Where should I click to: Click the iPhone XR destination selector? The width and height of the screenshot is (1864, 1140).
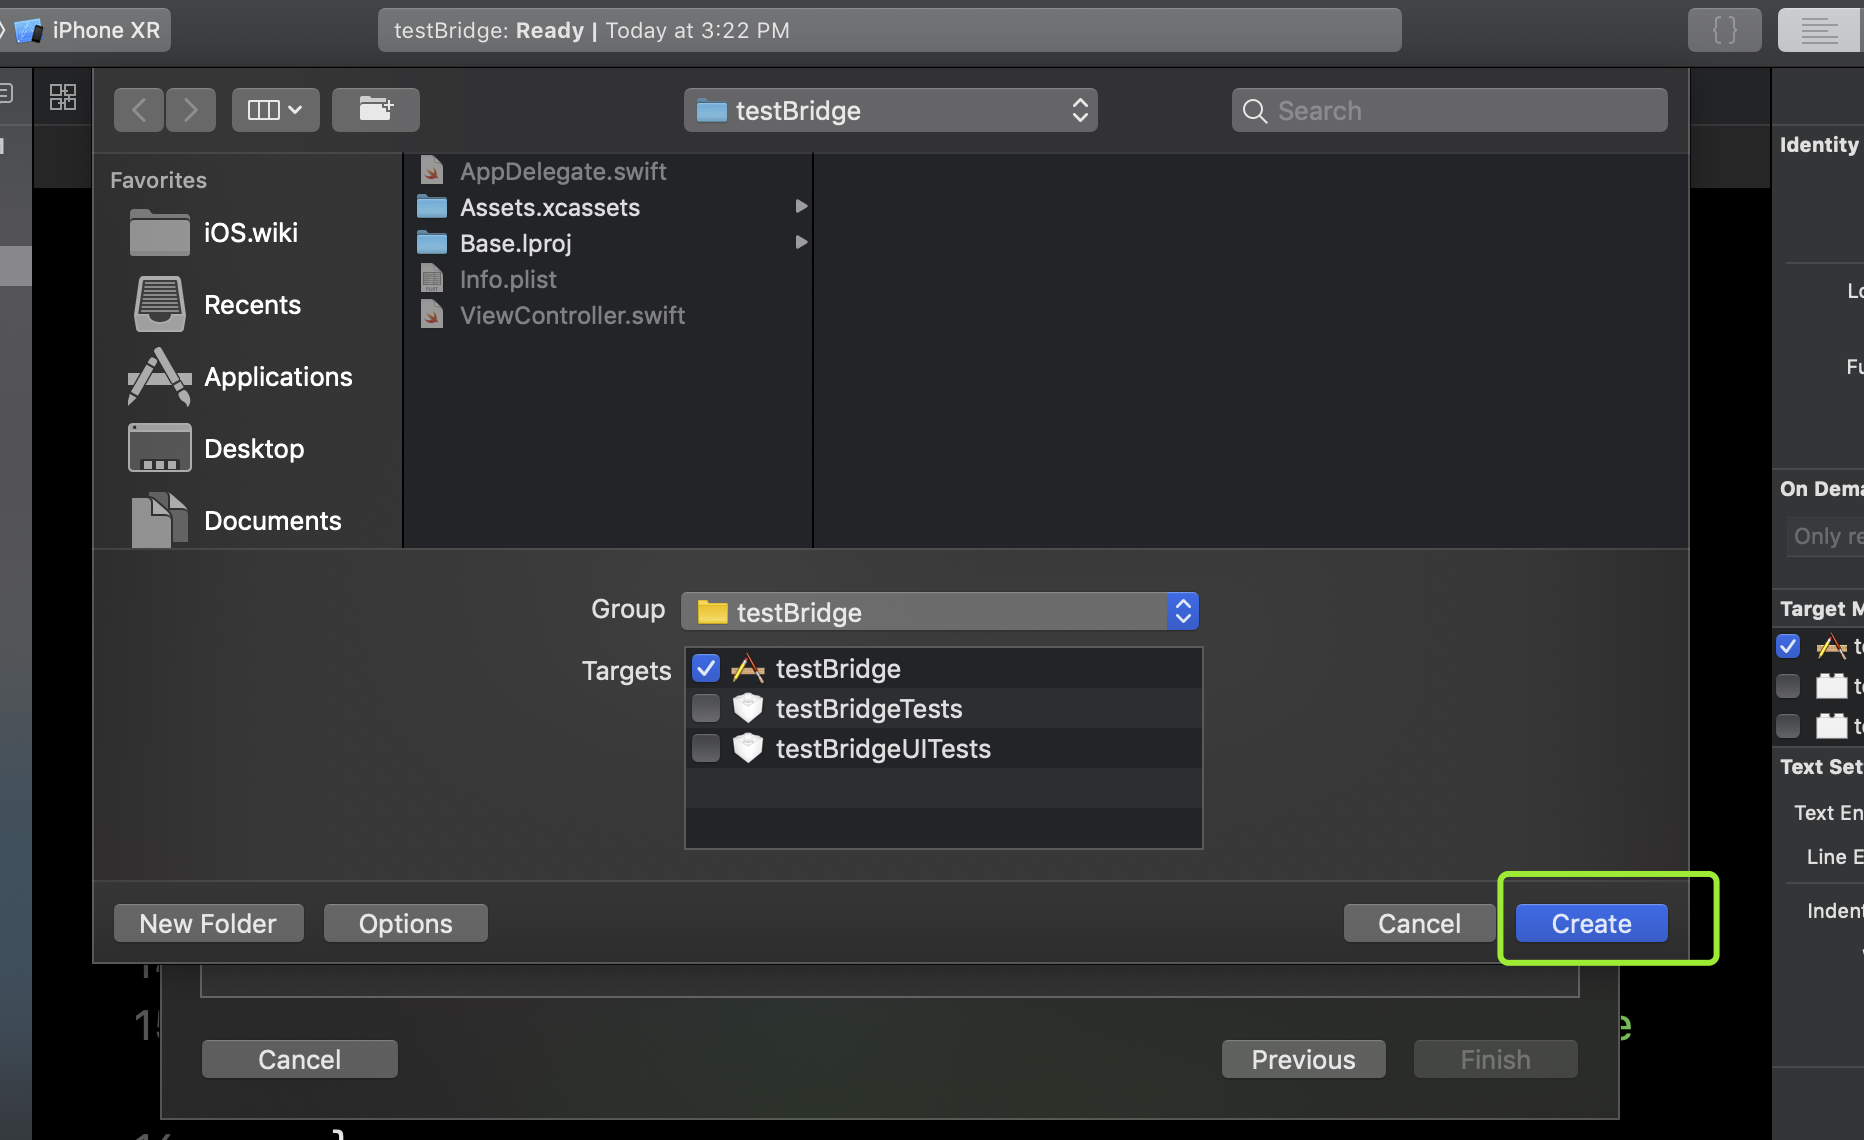[88, 30]
